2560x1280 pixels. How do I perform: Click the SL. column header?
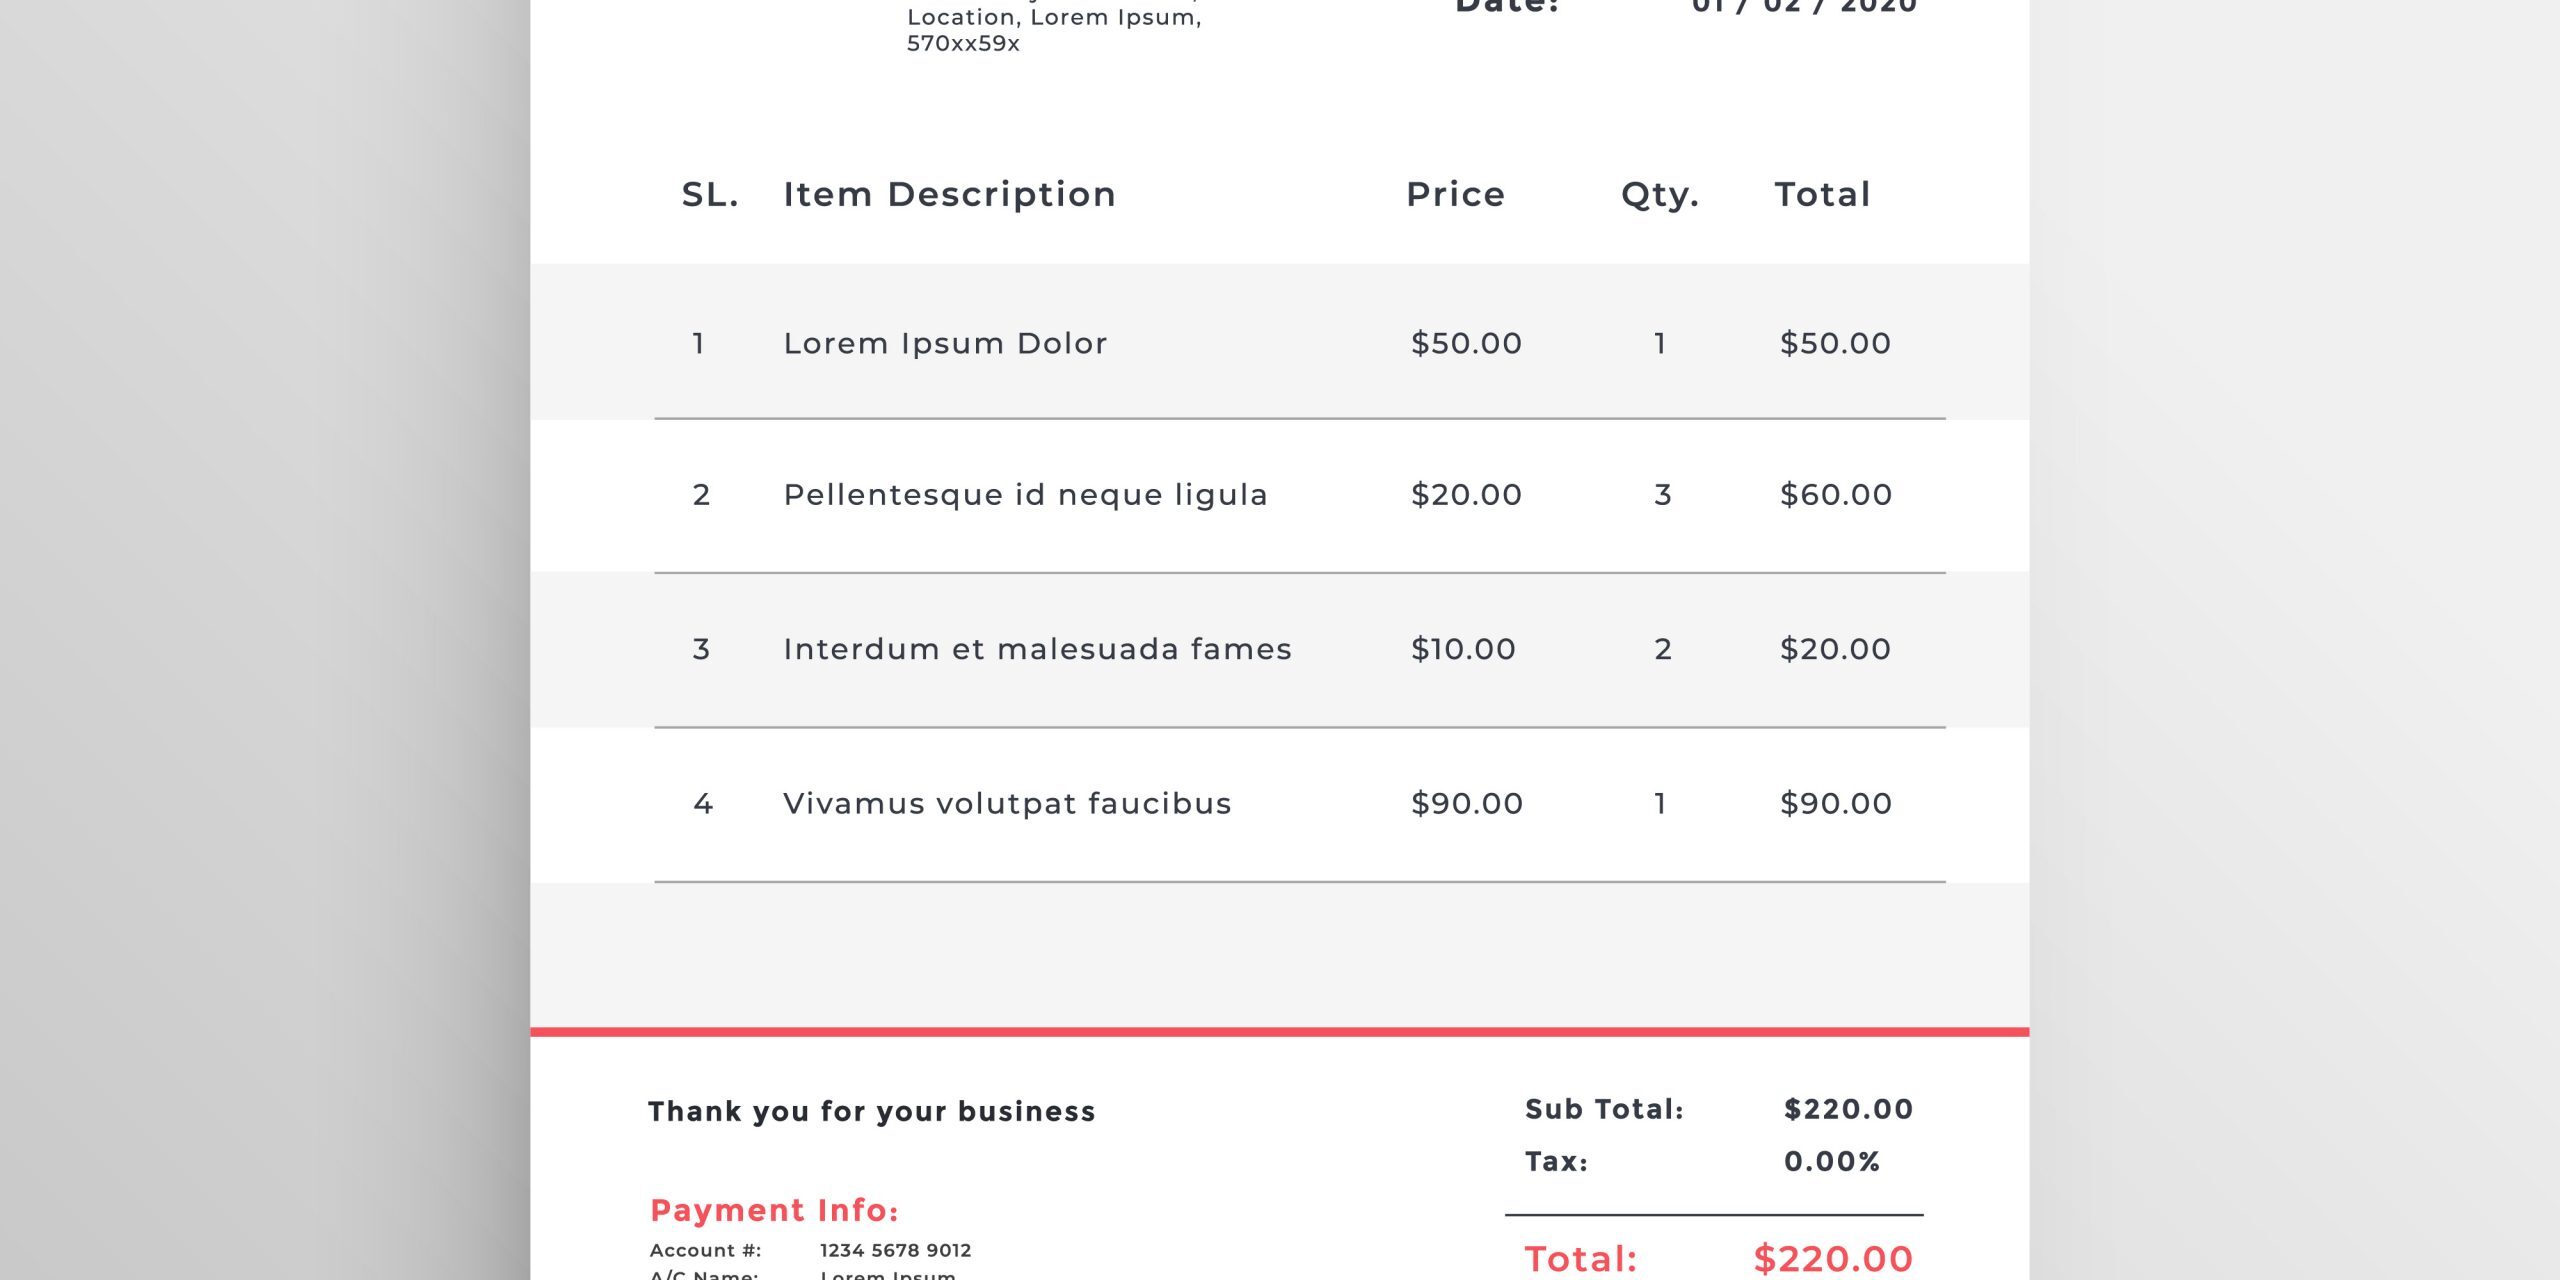[710, 194]
